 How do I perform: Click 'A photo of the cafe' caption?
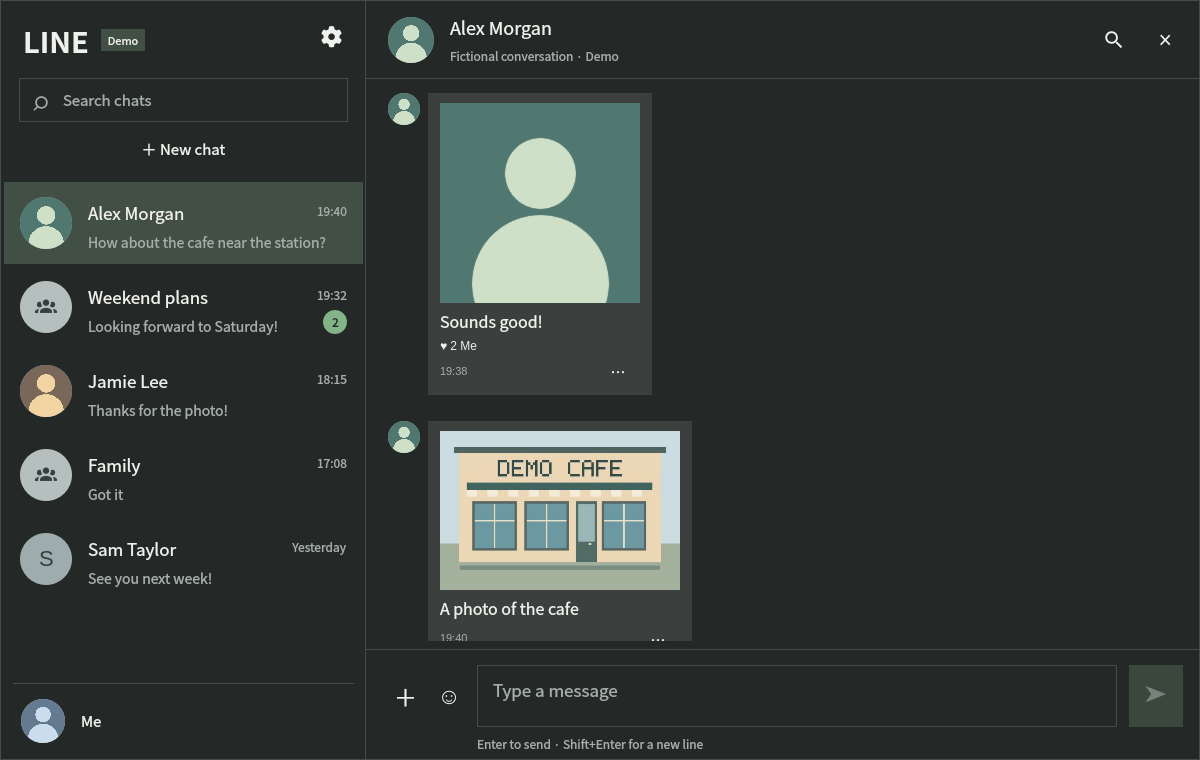tap(509, 609)
